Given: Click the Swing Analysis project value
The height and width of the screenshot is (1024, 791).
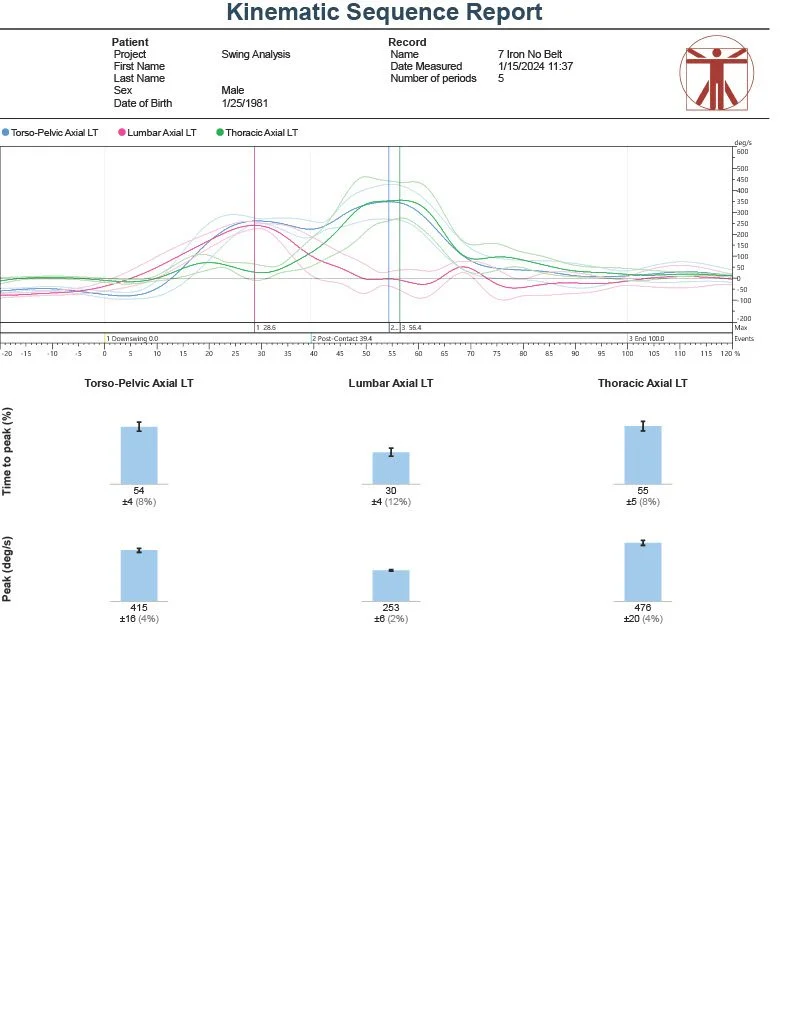Looking at the screenshot, I should tap(255, 54).
